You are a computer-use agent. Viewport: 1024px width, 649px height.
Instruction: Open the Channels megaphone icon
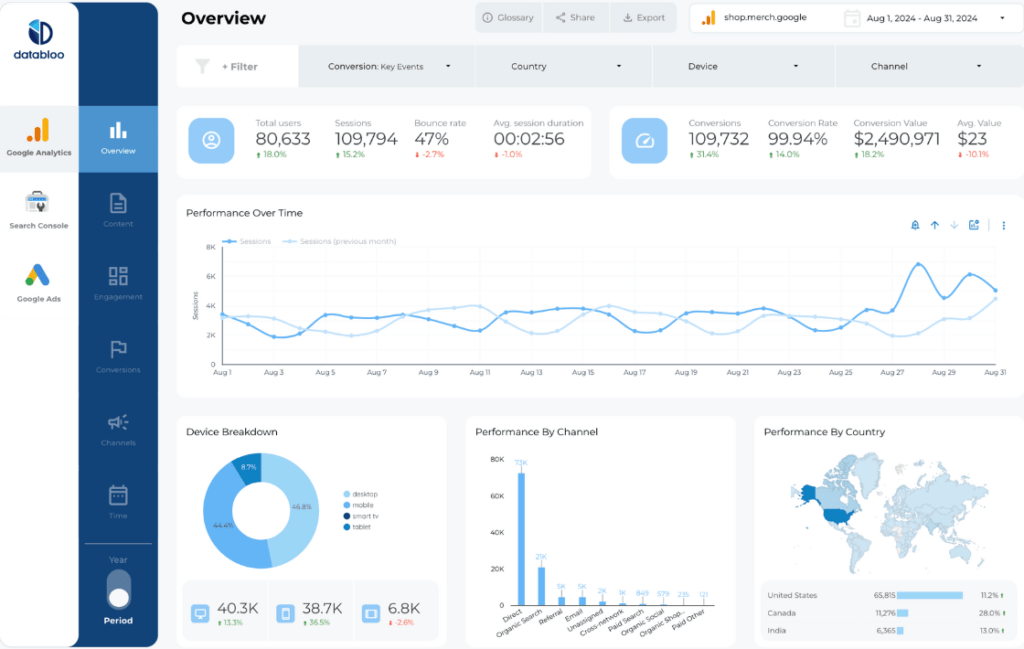click(118, 423)
